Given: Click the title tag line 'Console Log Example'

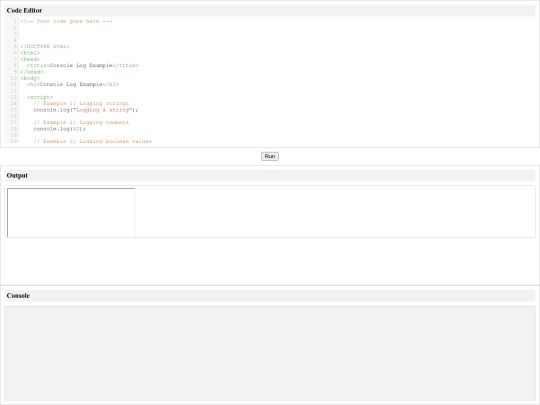Looking at the screenshot, I should pos(83,65).
